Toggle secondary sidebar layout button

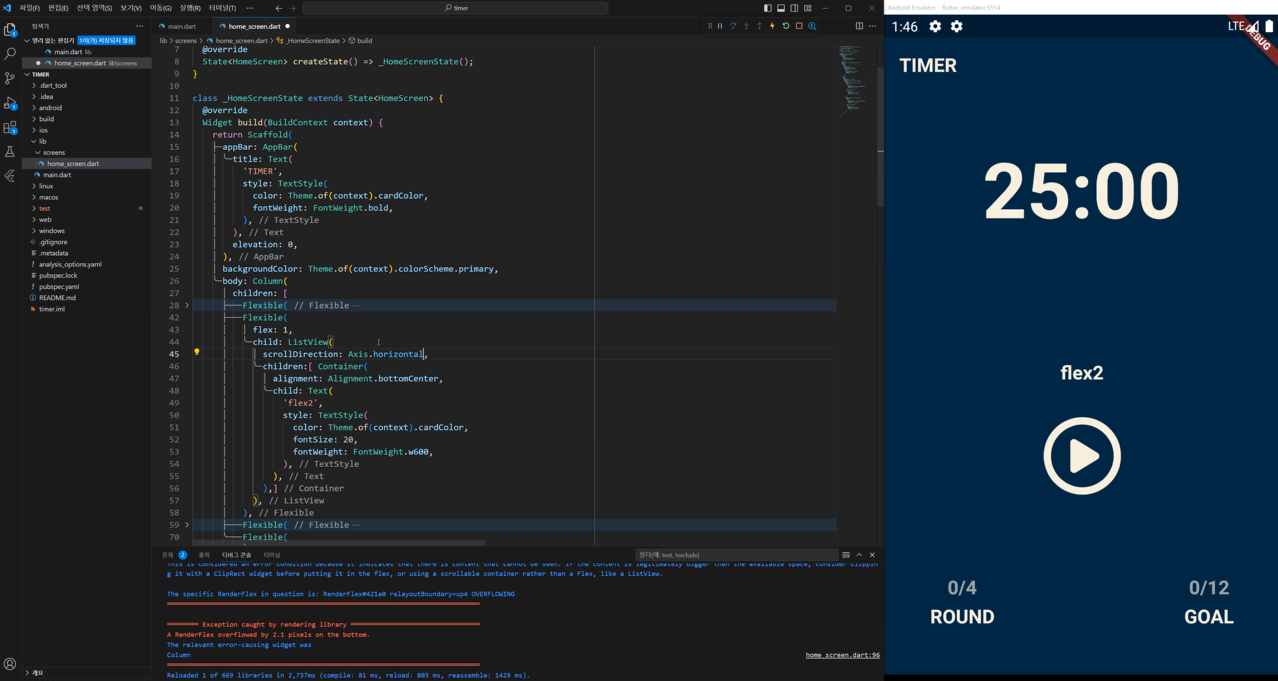794,8
